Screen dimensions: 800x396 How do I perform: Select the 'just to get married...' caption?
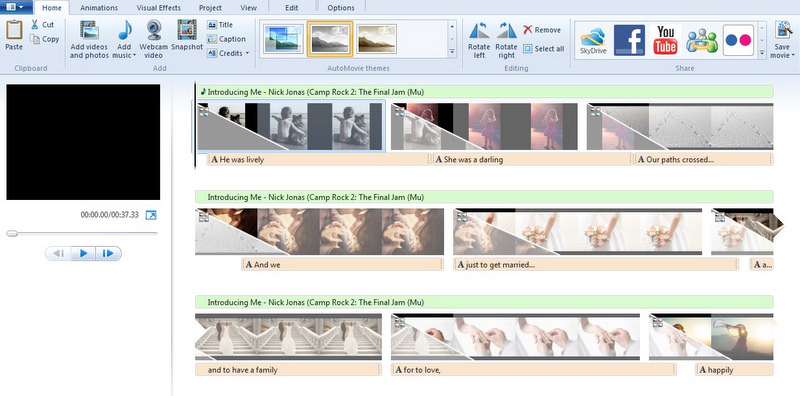(596, 264)
